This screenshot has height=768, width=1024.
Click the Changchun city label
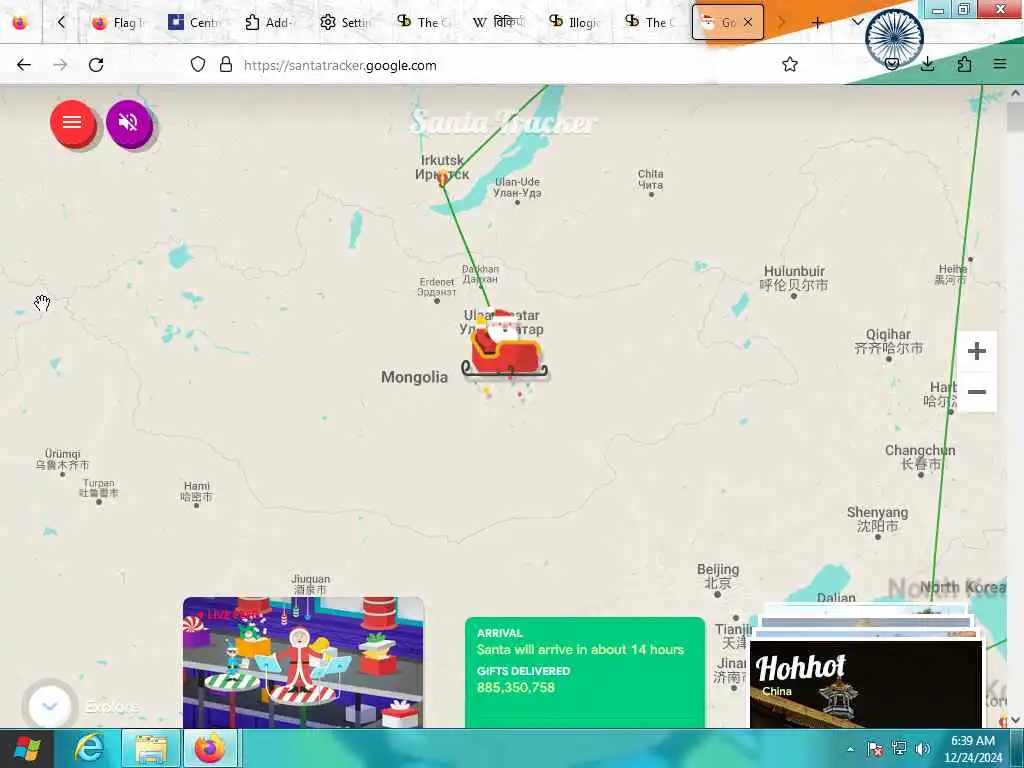point(920,456)
